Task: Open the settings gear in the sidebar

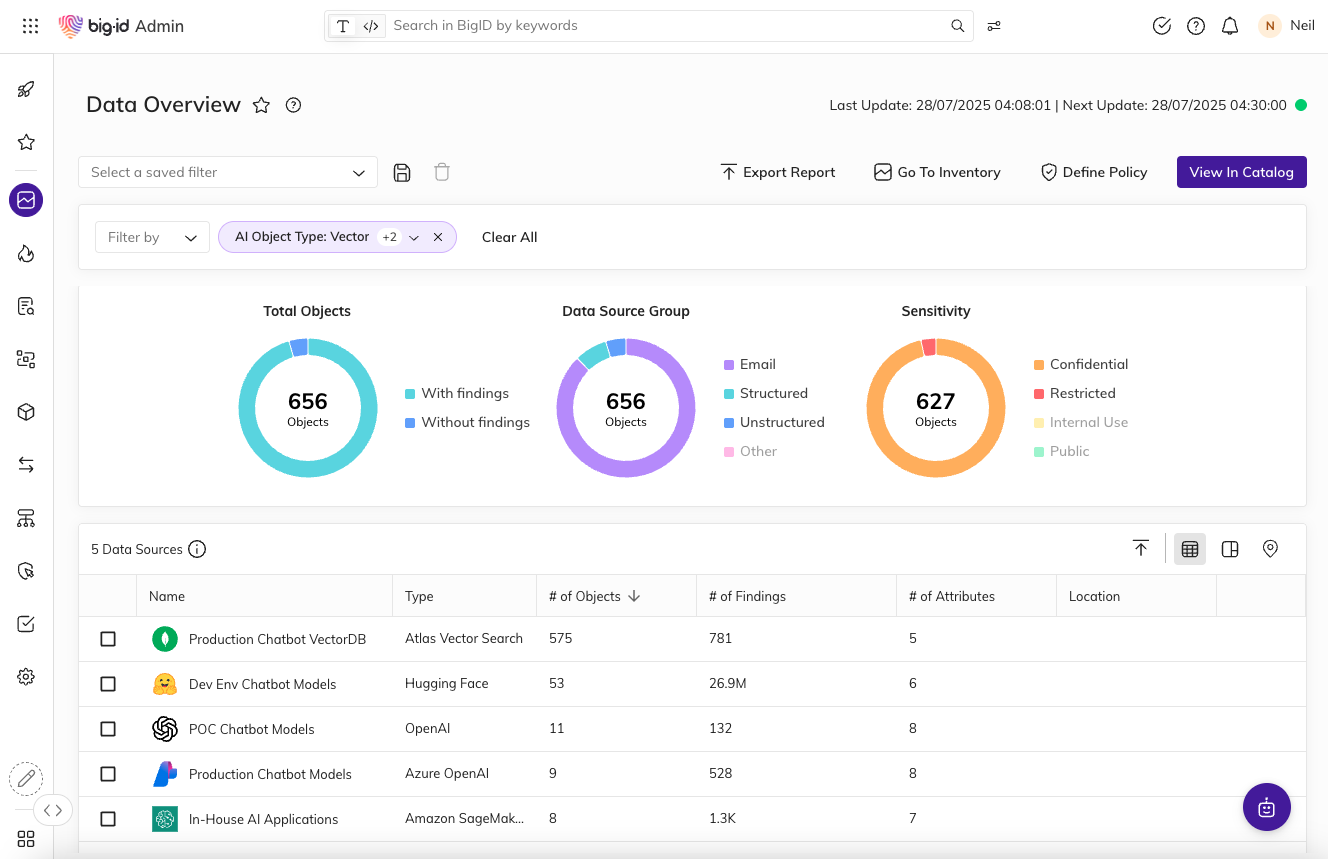Action: 26,676
